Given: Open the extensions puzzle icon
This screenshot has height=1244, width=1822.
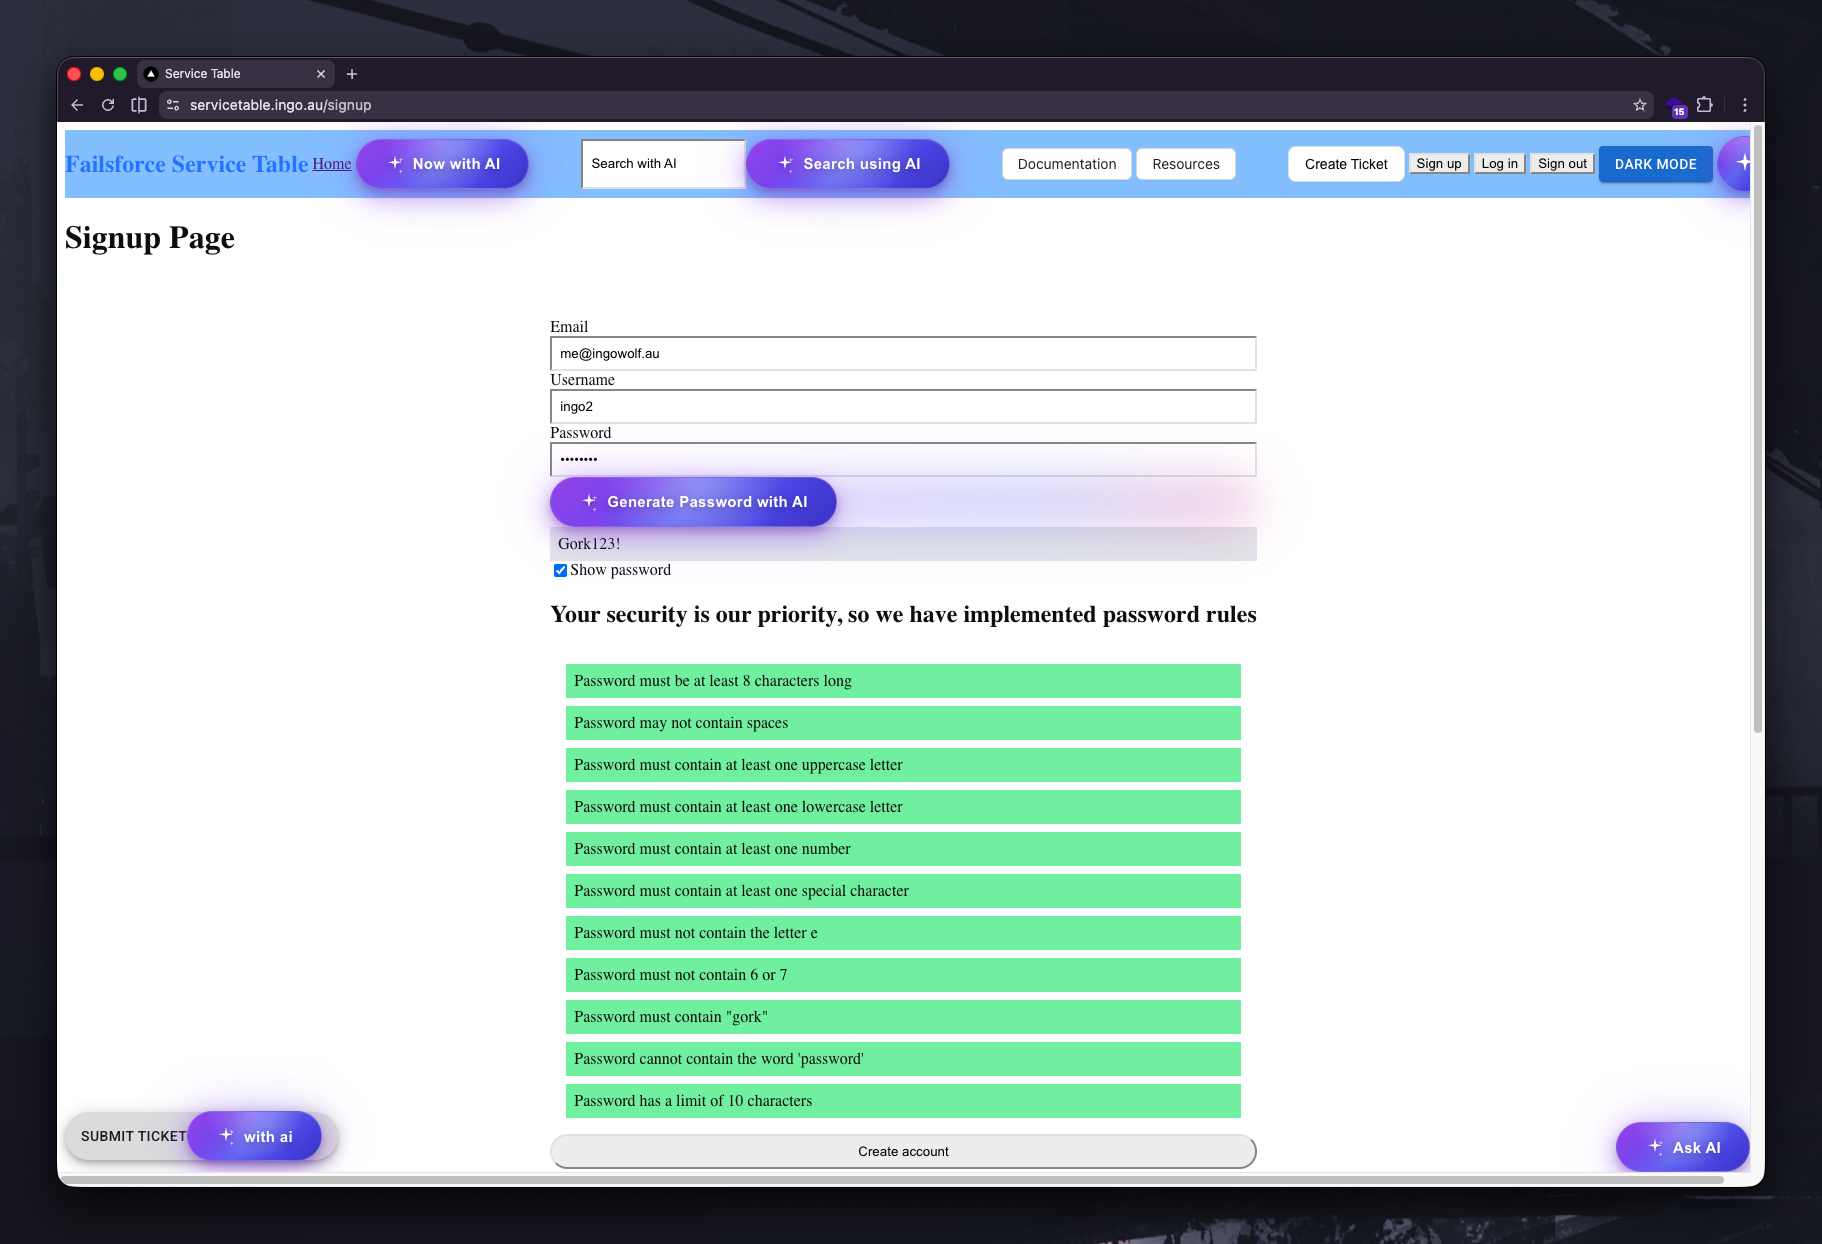Looking at the screenshot, I should (x=1705, y=105).
